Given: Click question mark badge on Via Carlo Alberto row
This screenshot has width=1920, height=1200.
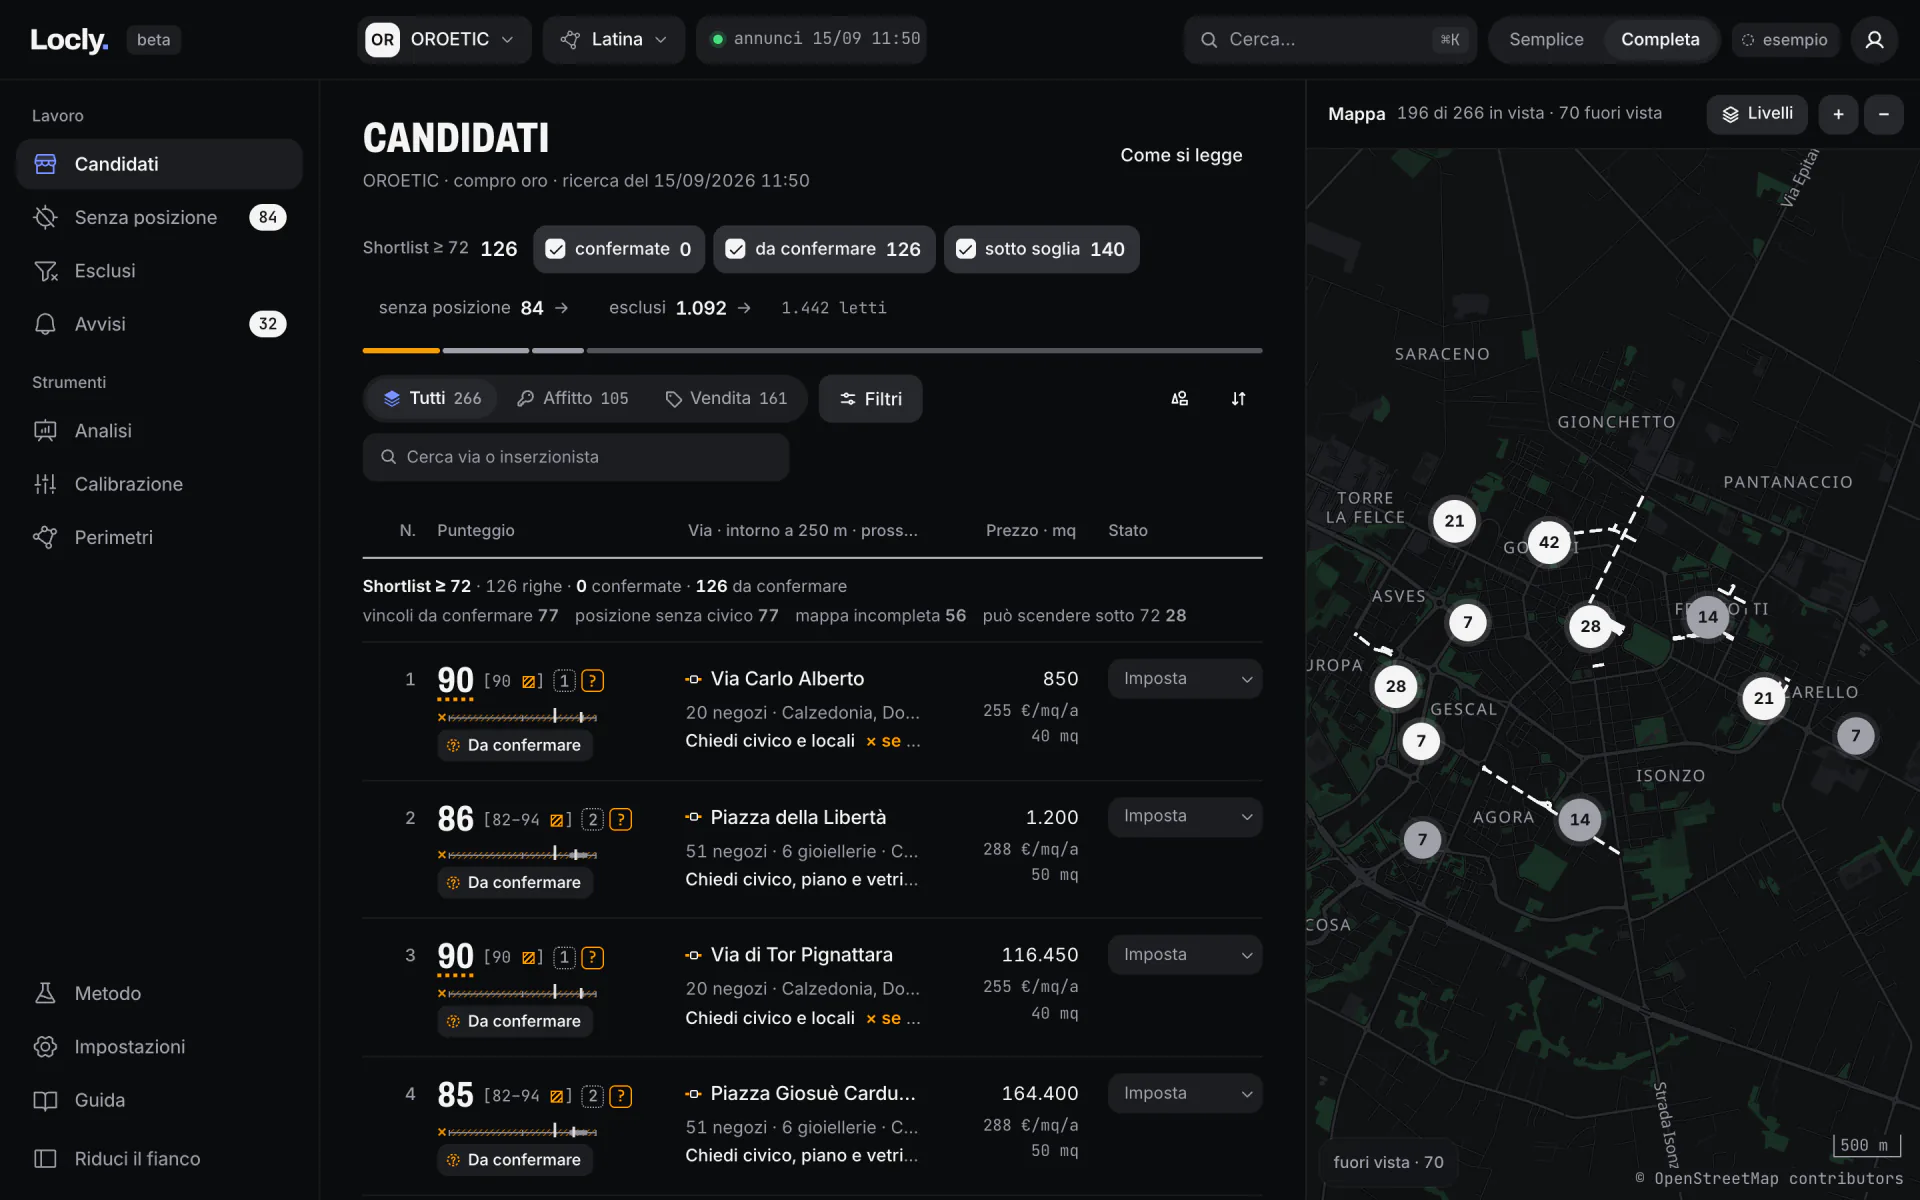Looking at the screenshot, I should (593, 681).
